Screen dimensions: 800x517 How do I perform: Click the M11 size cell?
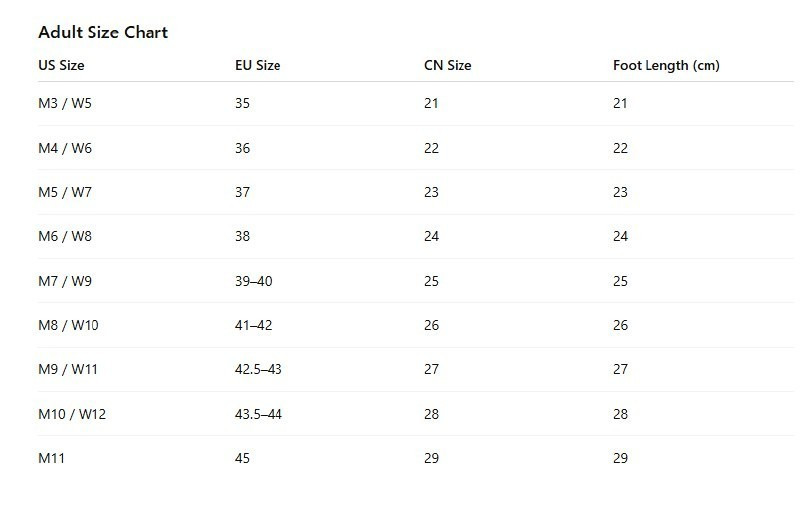pos(52,458)
